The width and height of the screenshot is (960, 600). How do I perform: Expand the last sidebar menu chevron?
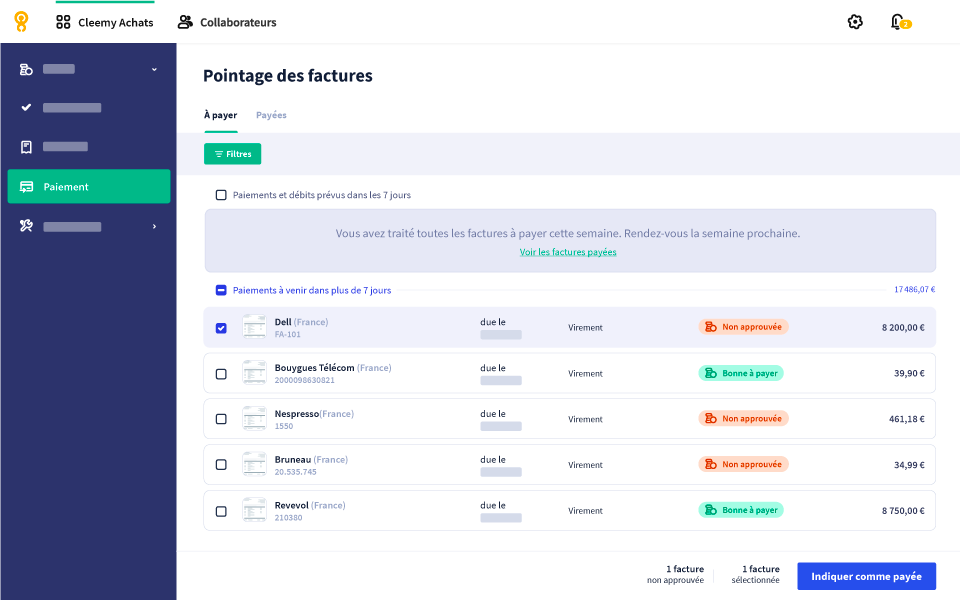click(154, 227)
